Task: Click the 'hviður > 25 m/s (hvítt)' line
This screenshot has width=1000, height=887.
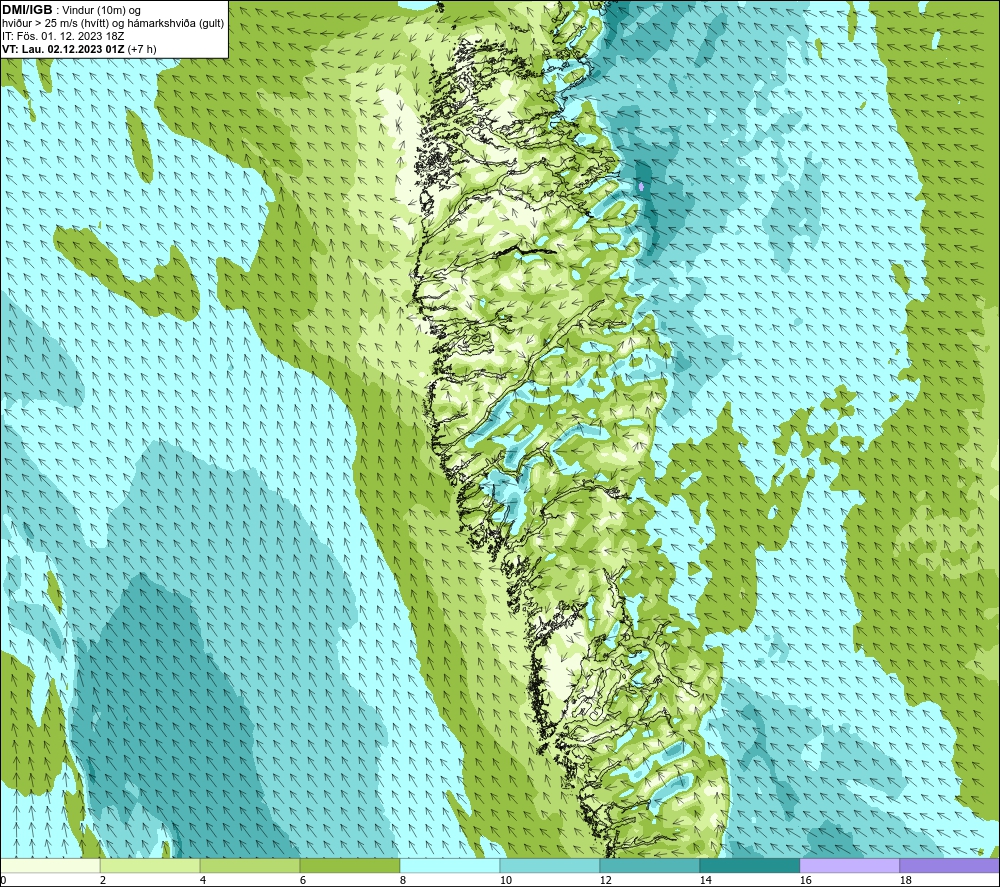Action: pyautogui.click(x=113, y=24)
